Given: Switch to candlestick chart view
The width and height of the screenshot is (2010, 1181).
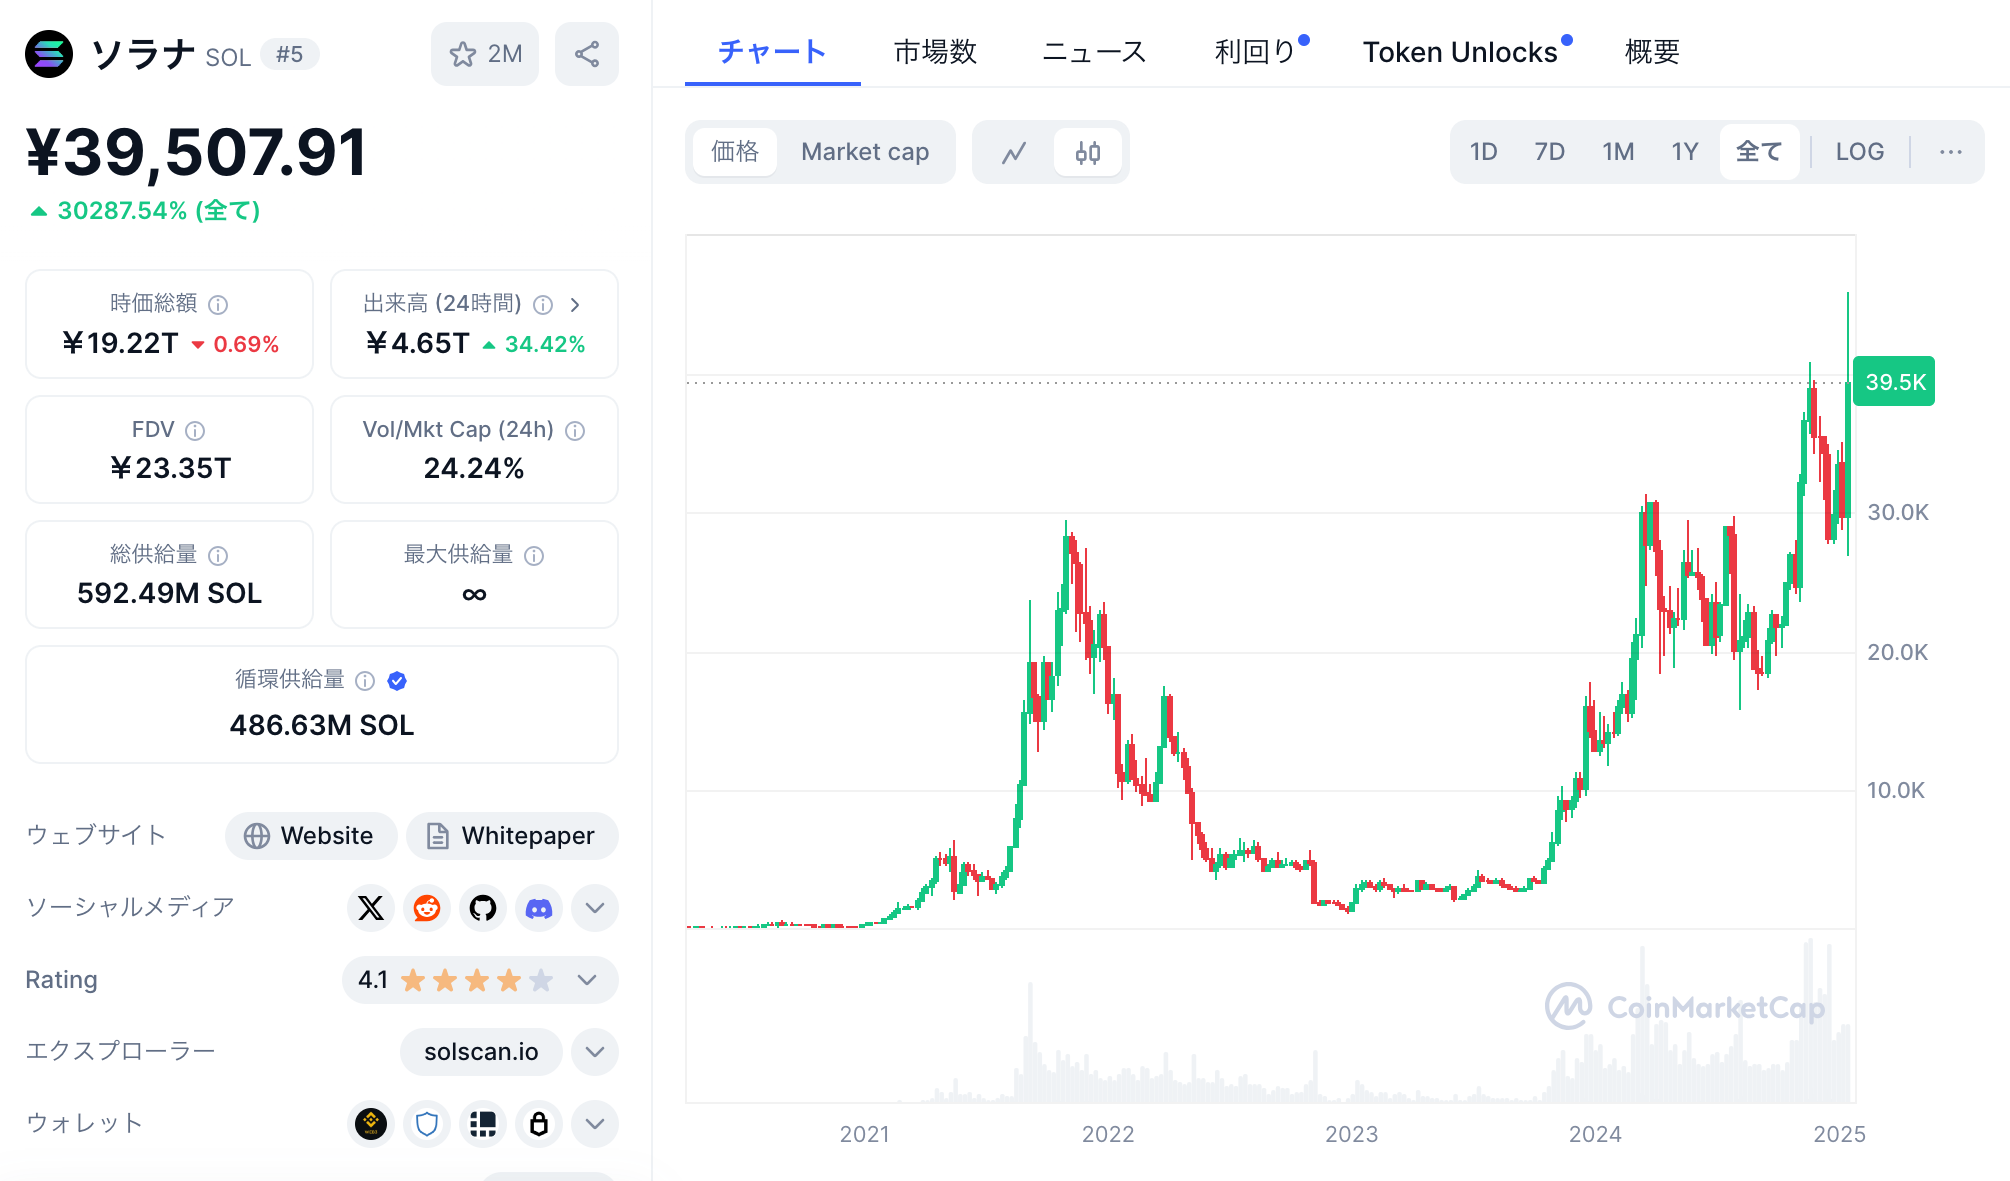Looking at the screenshot, I should tap(1088, 152).
